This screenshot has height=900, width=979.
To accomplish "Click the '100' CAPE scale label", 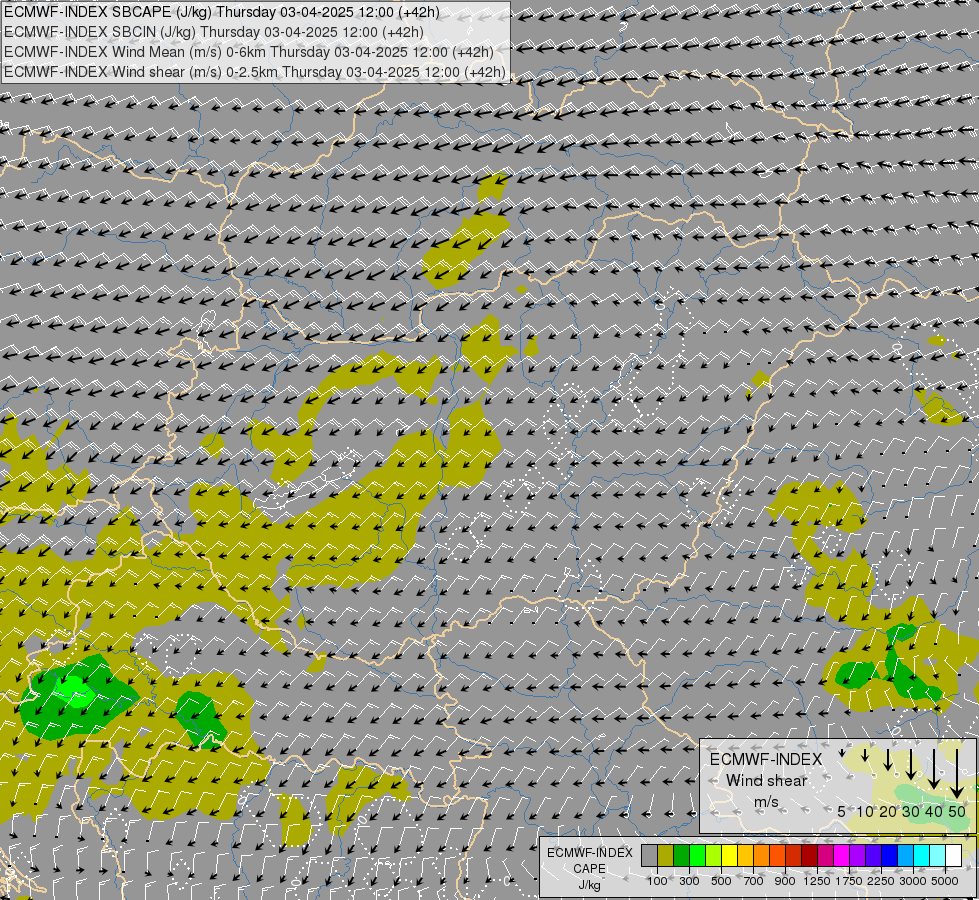I will (657, 881).
